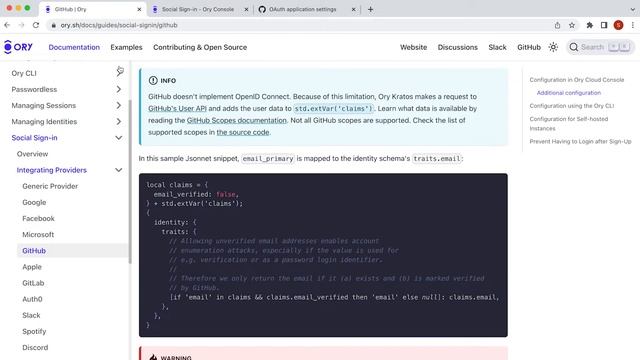The width and height of the screenshot is (640, 360).
Task: Expand the Passwordless sidebar chevron
Action: [118, 89]
